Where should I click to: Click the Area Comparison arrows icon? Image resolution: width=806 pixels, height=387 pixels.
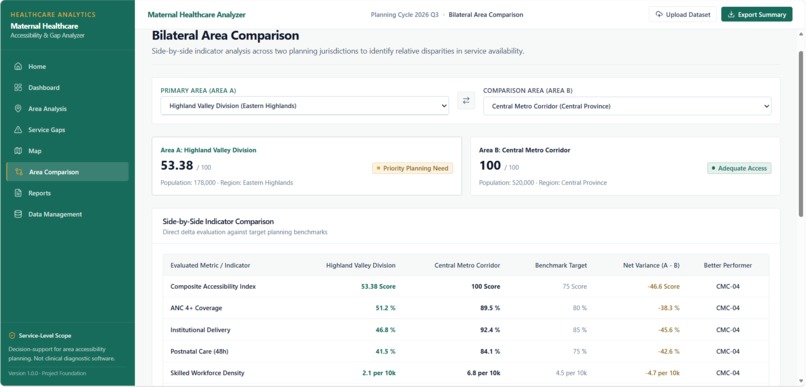pyautogui.click(x=19, y=172)
